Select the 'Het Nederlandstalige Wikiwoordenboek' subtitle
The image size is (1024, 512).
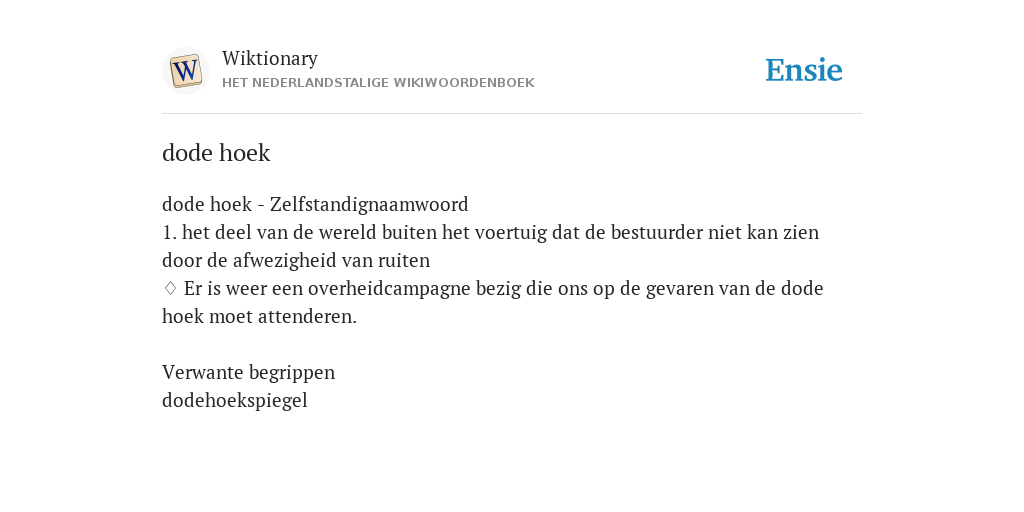tap(378, 83)
